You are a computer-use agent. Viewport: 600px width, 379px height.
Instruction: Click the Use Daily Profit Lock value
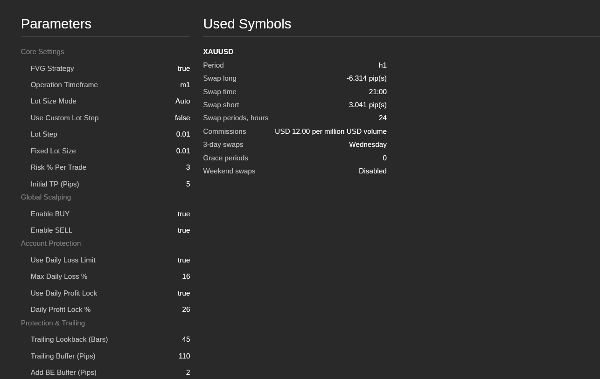(x=184, y=293)
